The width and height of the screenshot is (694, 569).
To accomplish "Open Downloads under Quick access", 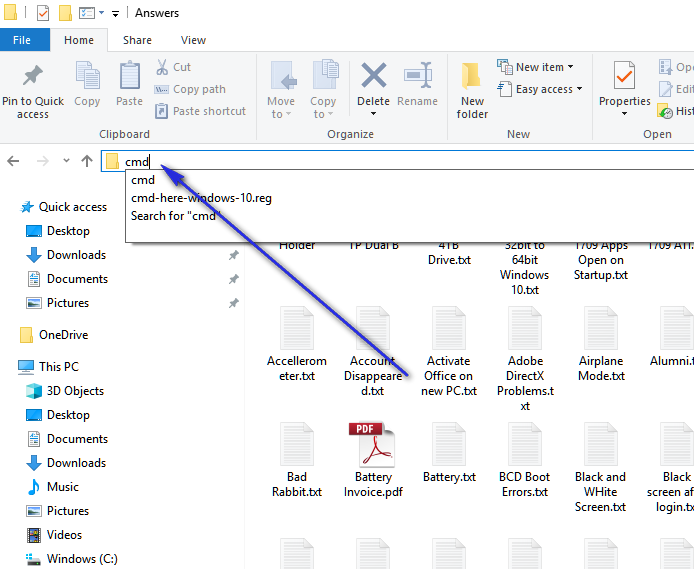I will coord(66,255).
